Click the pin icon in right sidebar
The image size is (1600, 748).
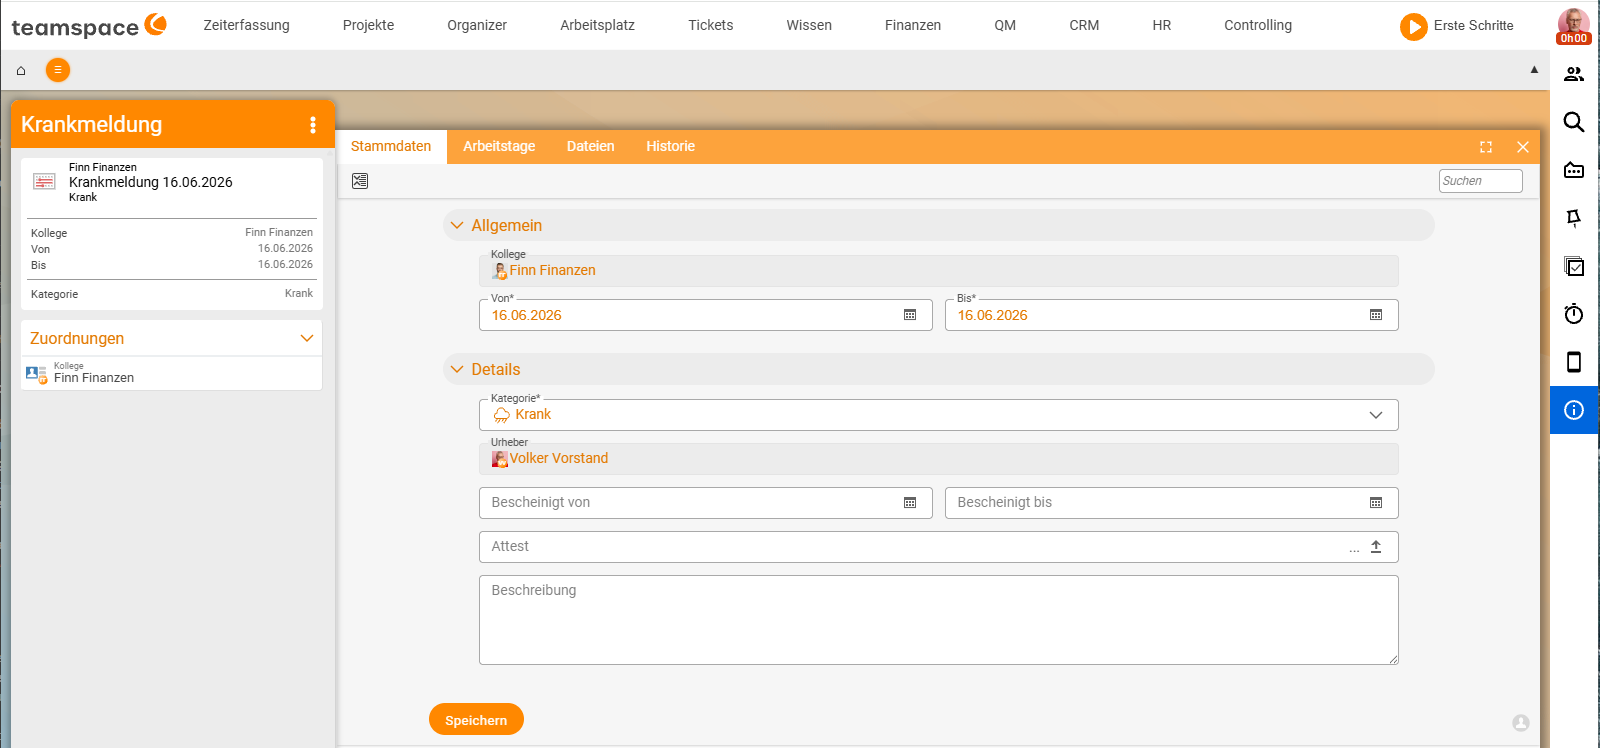[x=1574, y=218]
